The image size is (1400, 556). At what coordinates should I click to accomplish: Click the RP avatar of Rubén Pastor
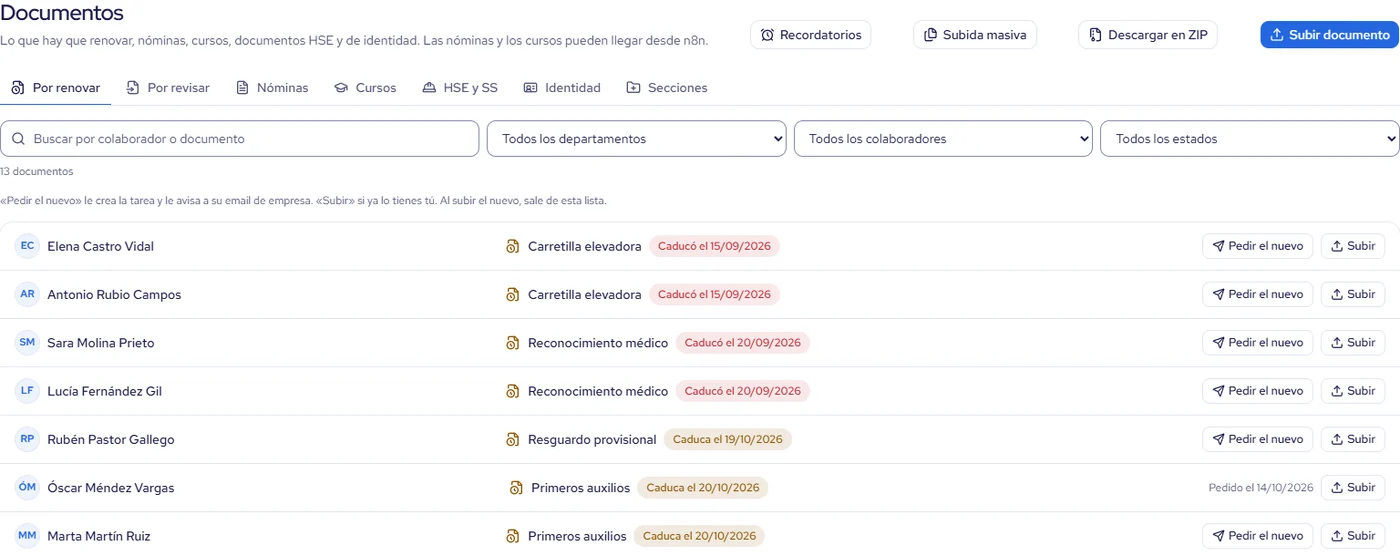(27, 439)
